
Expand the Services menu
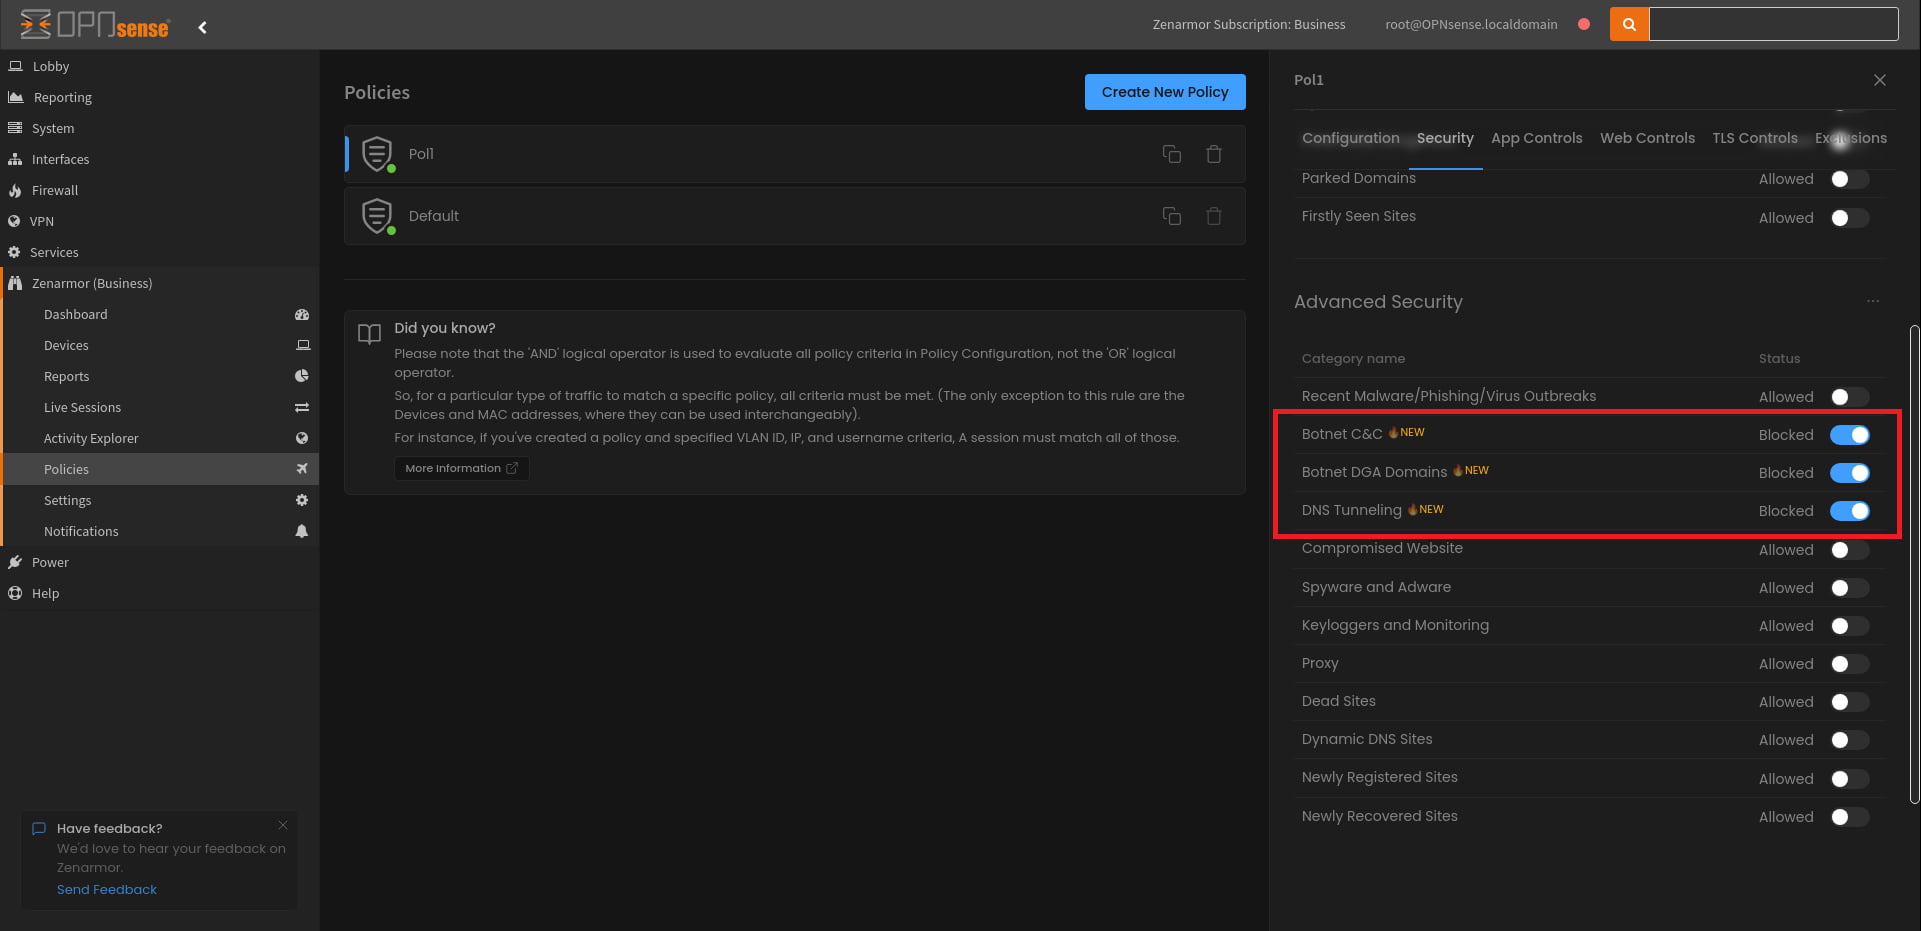[160, 252]
